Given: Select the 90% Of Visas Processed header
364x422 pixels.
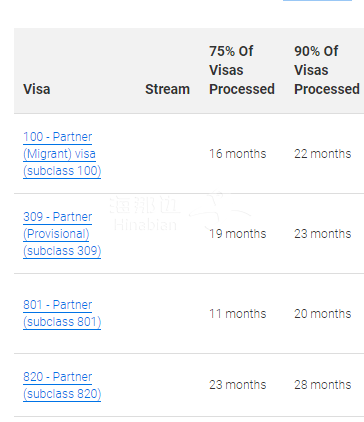Looking at the screenshot, I should click(327, 70).
